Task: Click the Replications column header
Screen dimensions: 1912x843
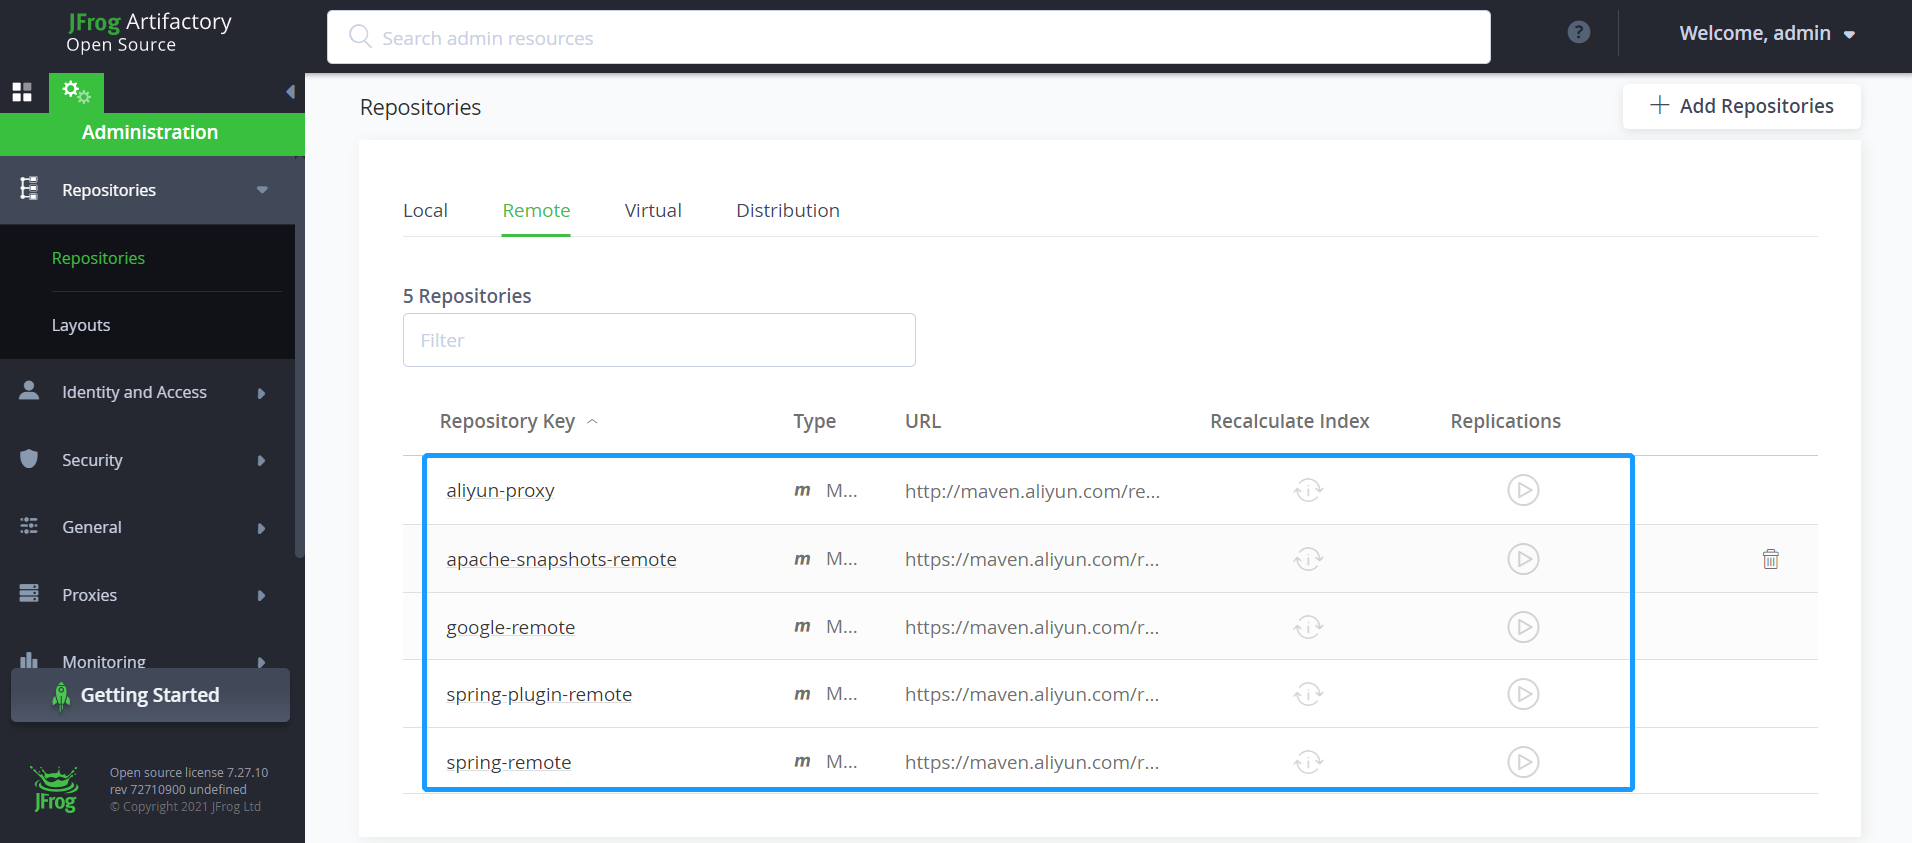Action: (1505, 421)
